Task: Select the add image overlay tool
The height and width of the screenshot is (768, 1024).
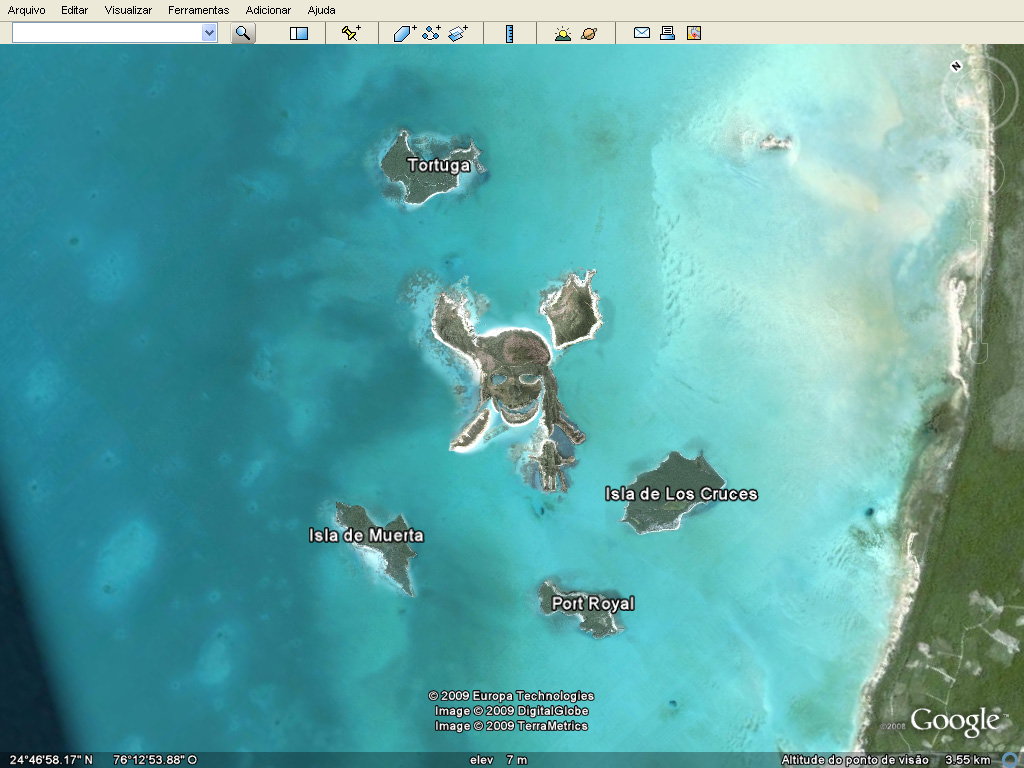Action: click(x=458, y=33)
